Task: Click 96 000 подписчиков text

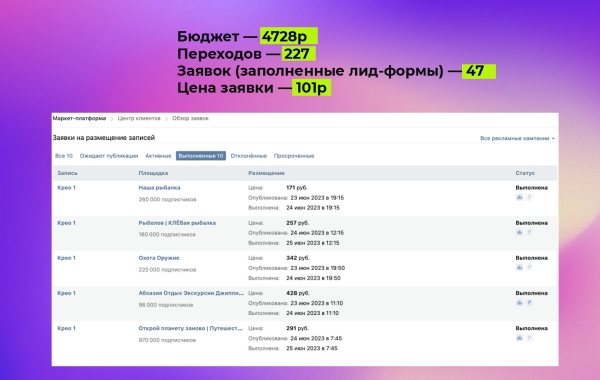Action: pyautogui.click(x=166, y=305)
